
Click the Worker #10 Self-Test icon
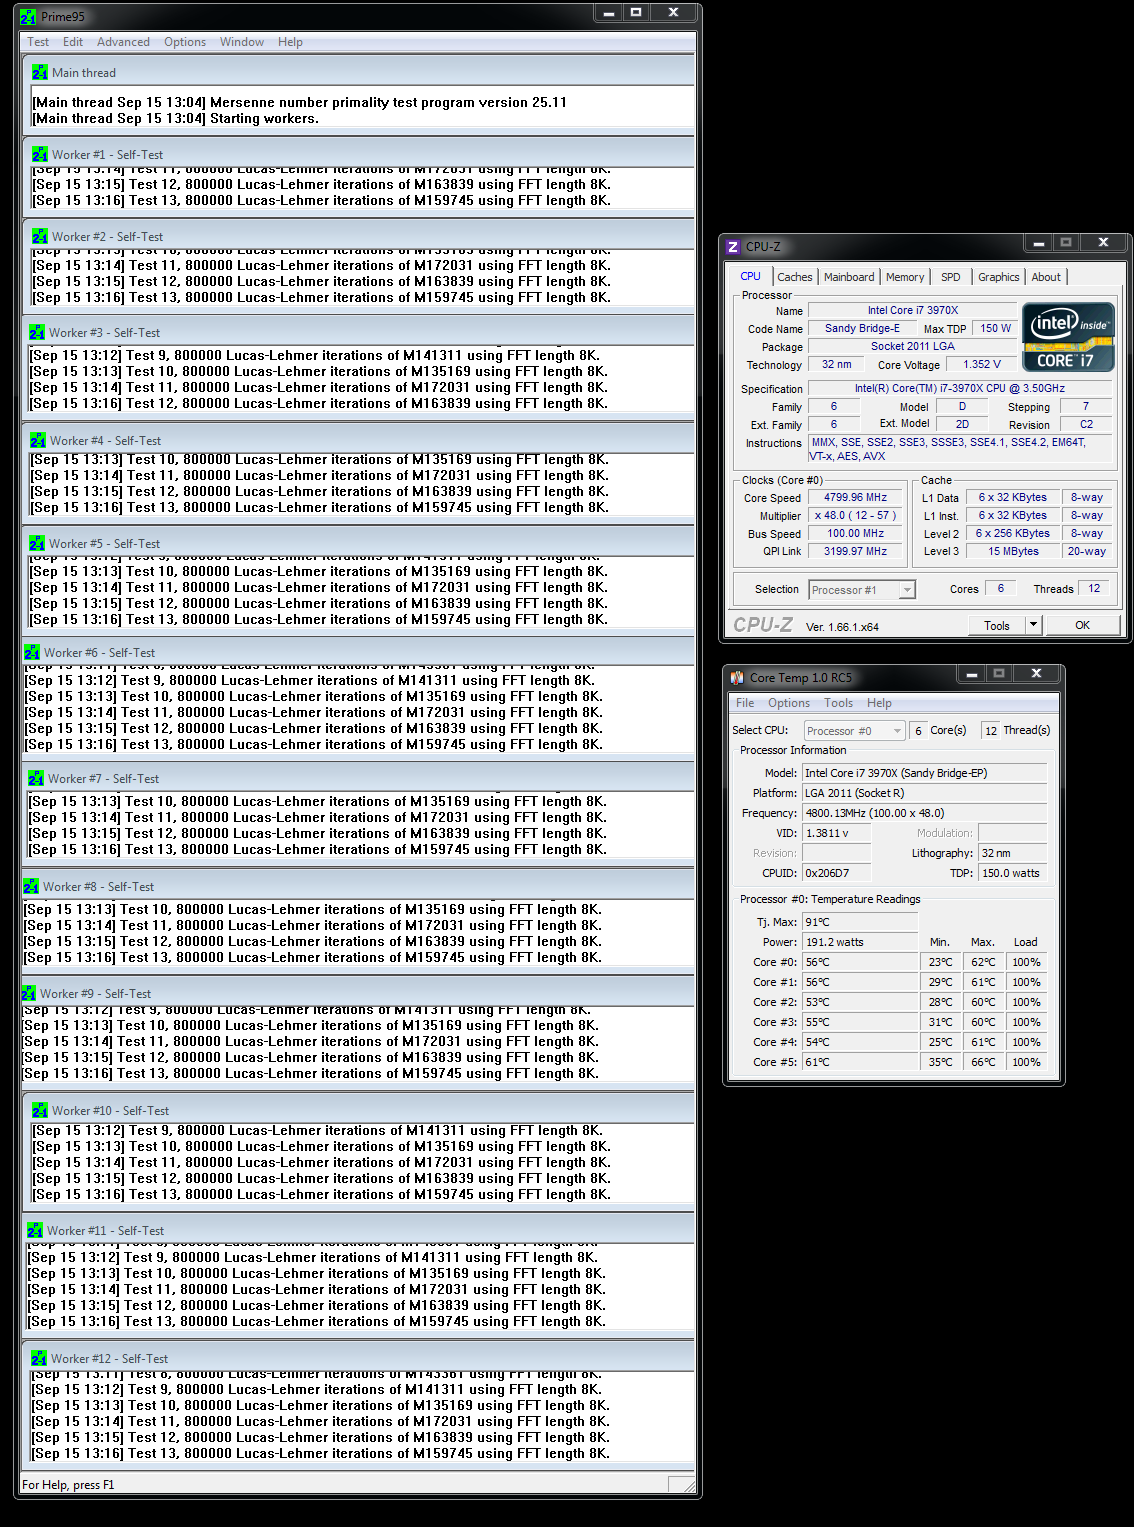[39, 1111]
